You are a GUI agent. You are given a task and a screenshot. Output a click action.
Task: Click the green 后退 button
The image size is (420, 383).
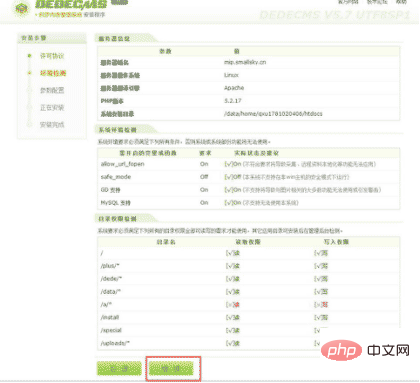(x=119, y=368)
